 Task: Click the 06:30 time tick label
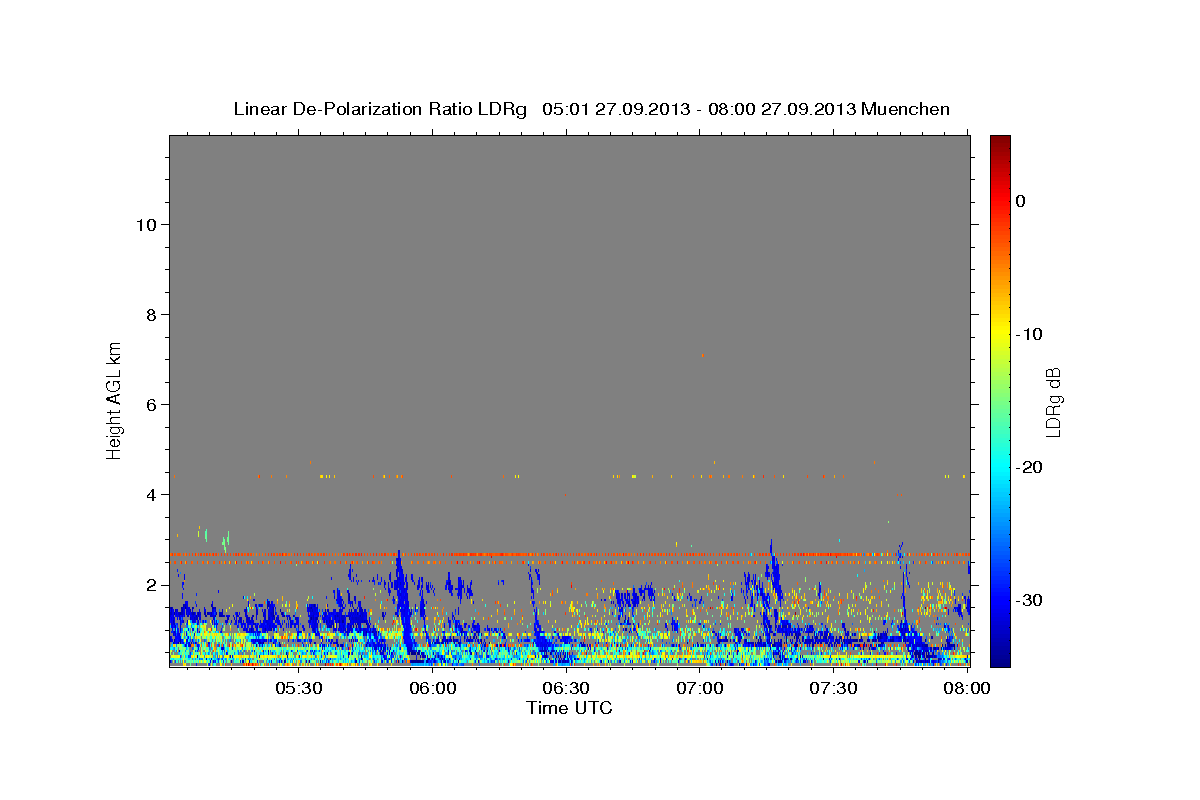click(x=566, y=688)
